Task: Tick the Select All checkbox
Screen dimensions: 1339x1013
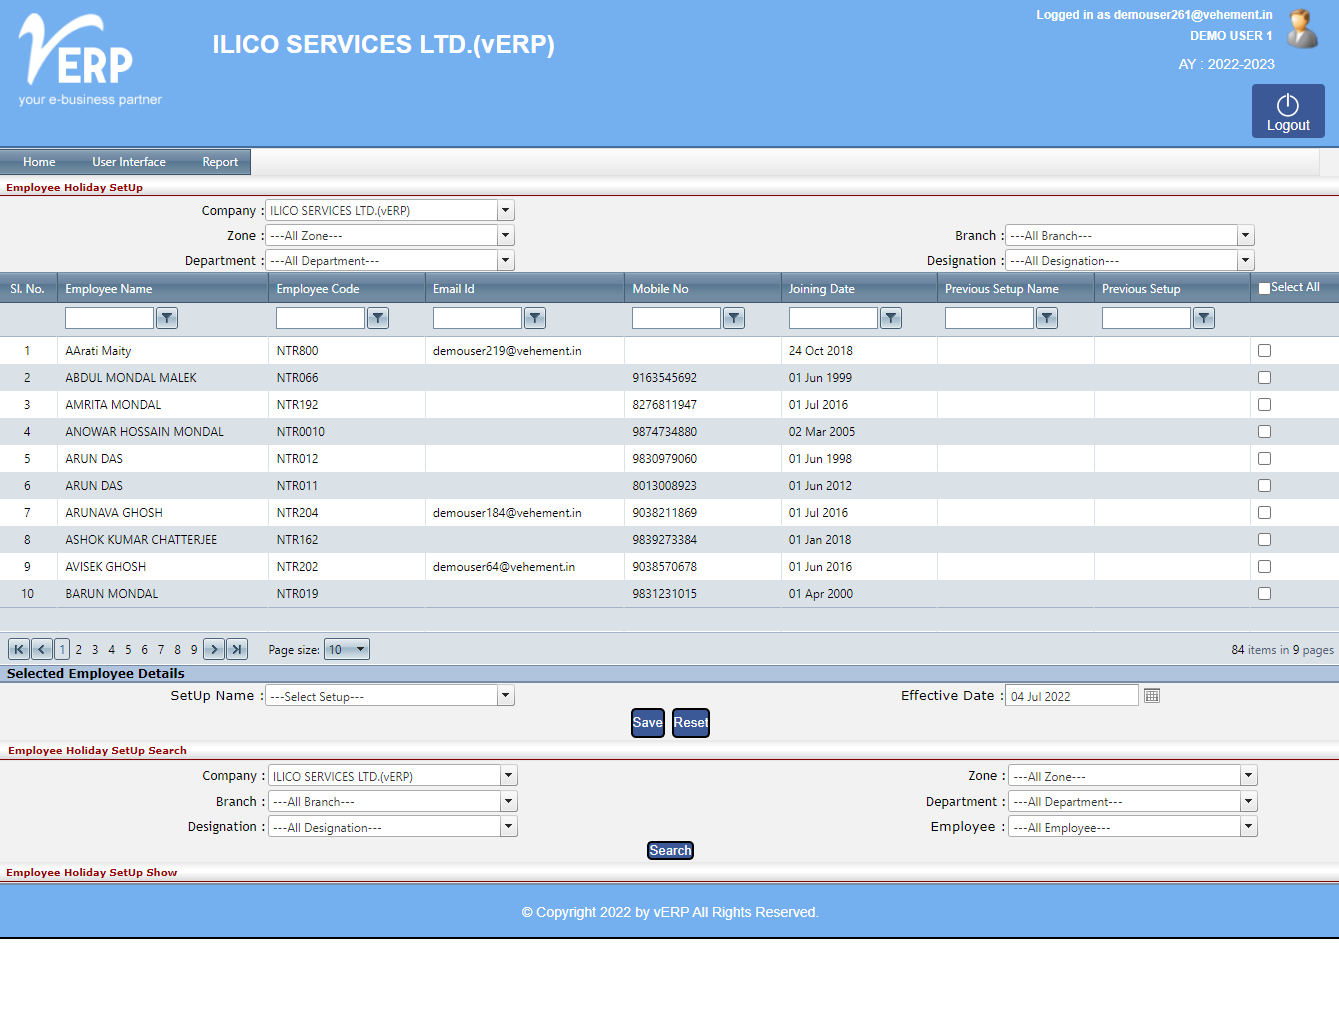Action: click(1264, 288)
